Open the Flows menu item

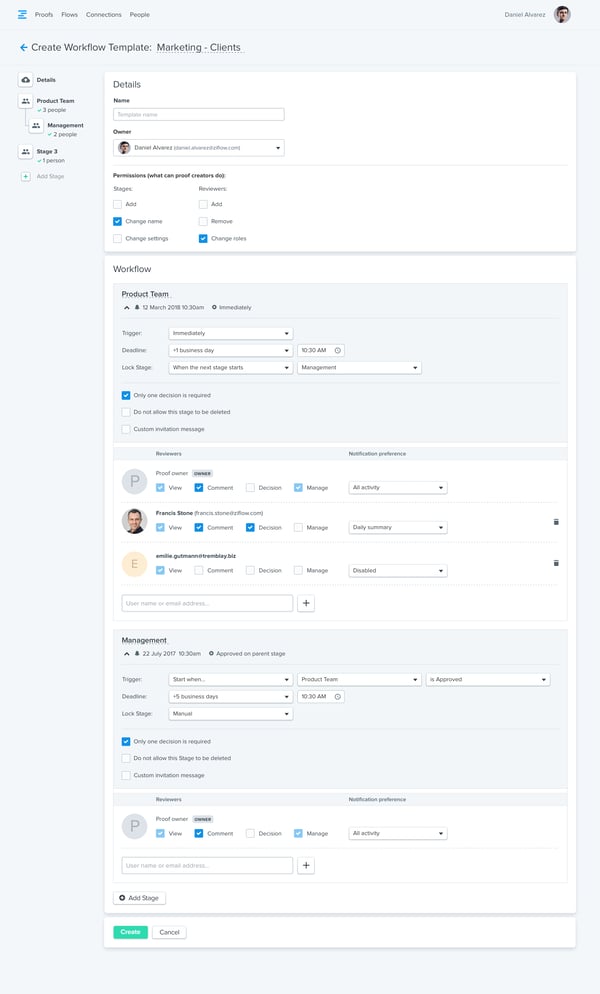(69, 15)
